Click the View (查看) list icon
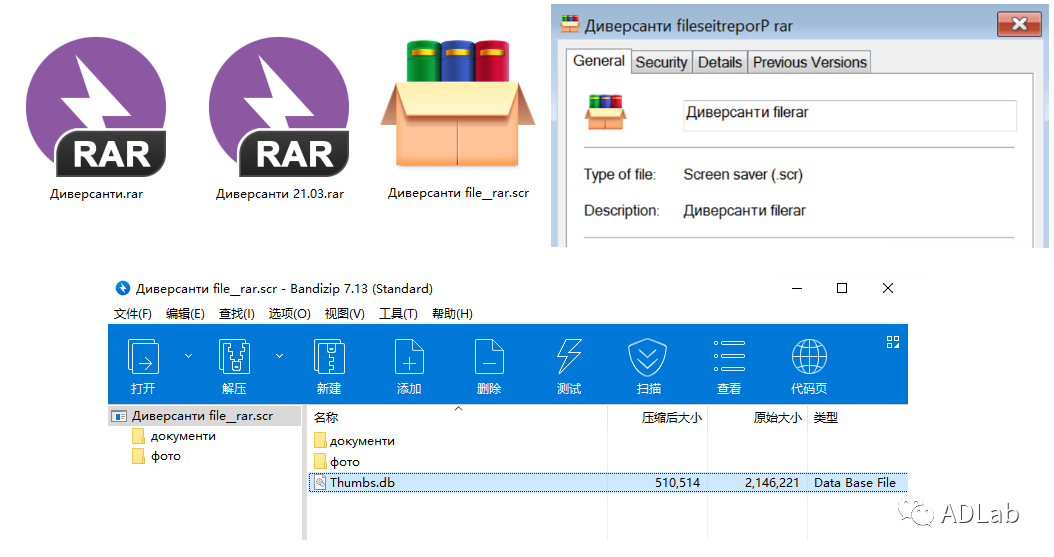 (729, 357)
